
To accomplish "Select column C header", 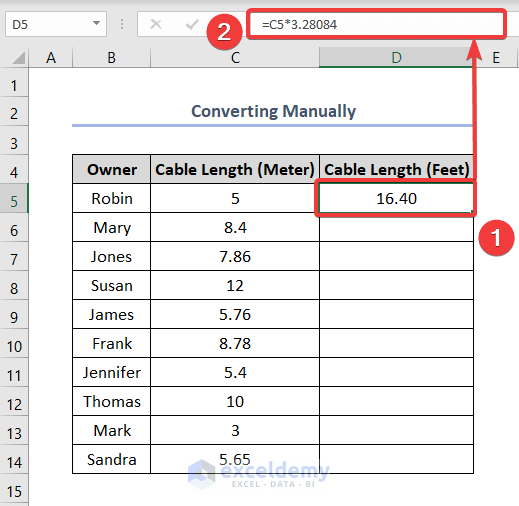I will point(235,58).
